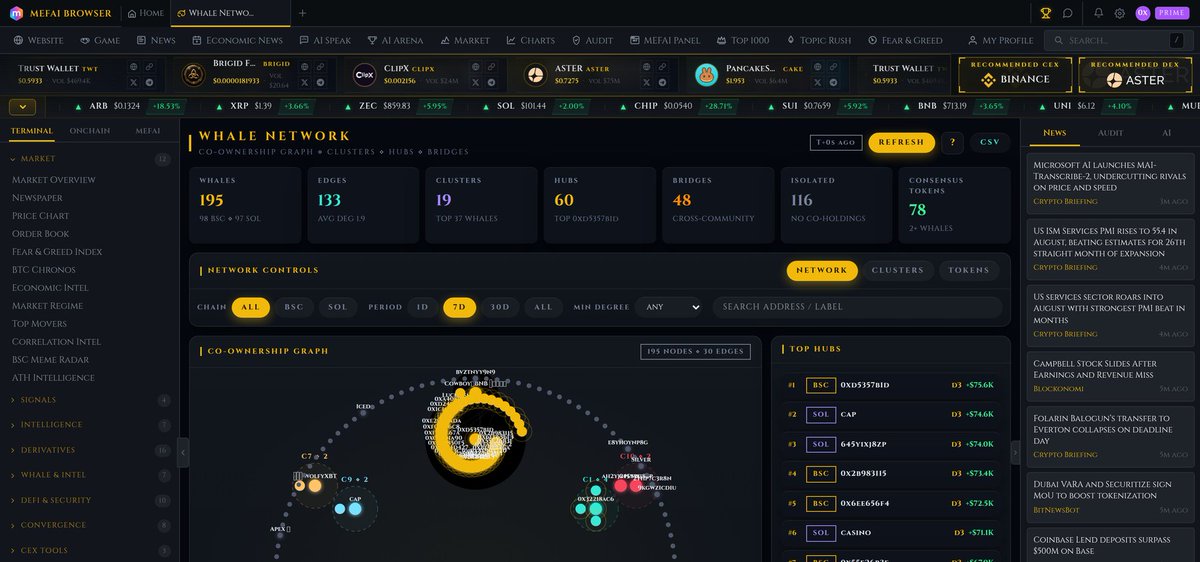The image size is (1200, 562).
Task: Set period to 7D
Action: pyautogui.click(x=459, y=307)
